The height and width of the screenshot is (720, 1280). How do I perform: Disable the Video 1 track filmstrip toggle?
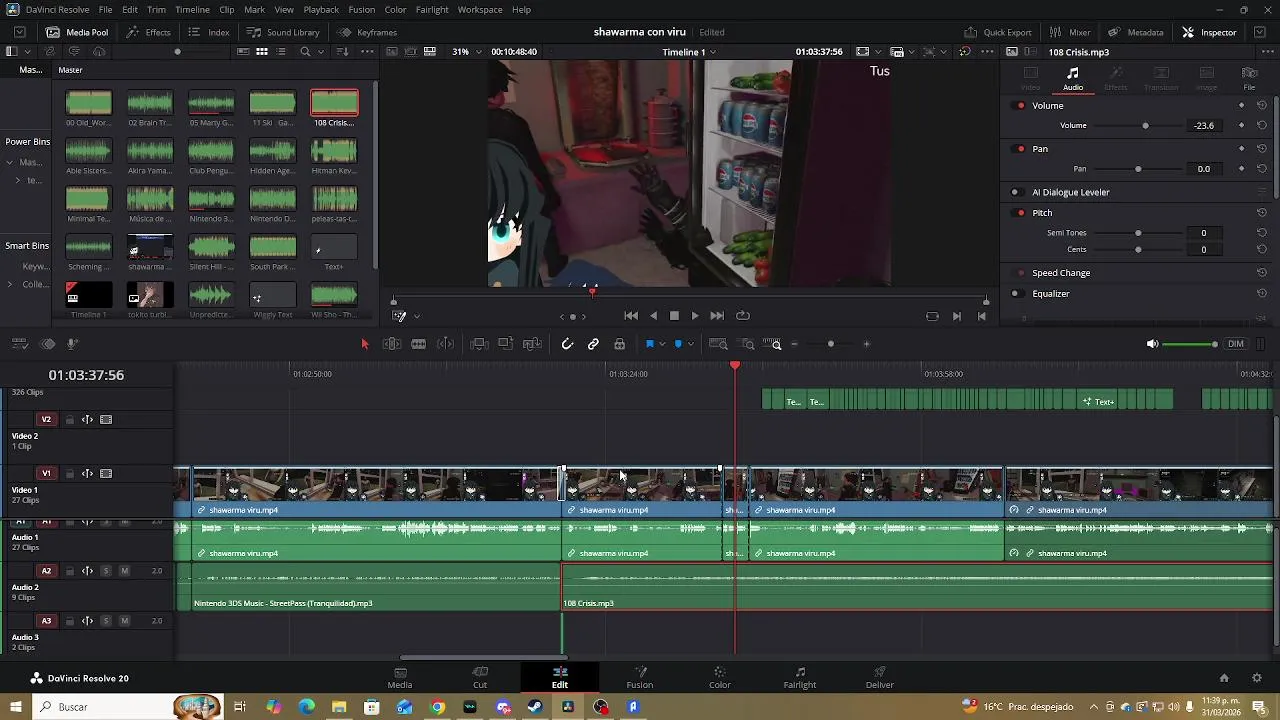click(106, 474)
